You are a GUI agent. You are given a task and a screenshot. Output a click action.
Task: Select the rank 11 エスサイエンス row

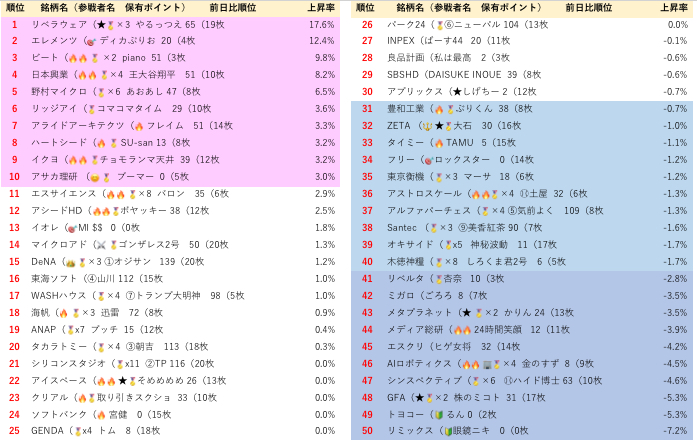coord(171,193)
